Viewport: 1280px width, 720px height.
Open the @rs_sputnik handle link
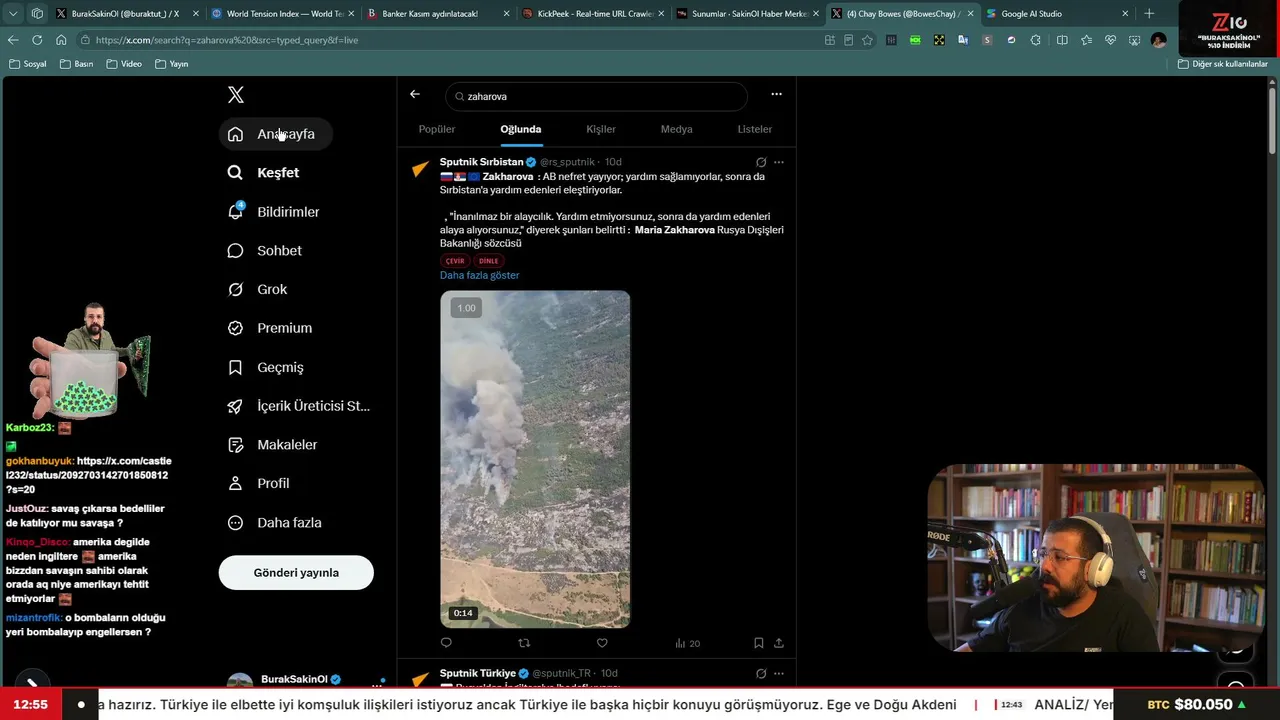click(x=567, y=162)
